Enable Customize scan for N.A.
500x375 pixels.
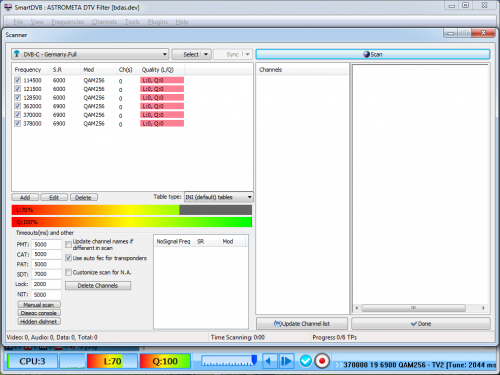coord(68,272)
